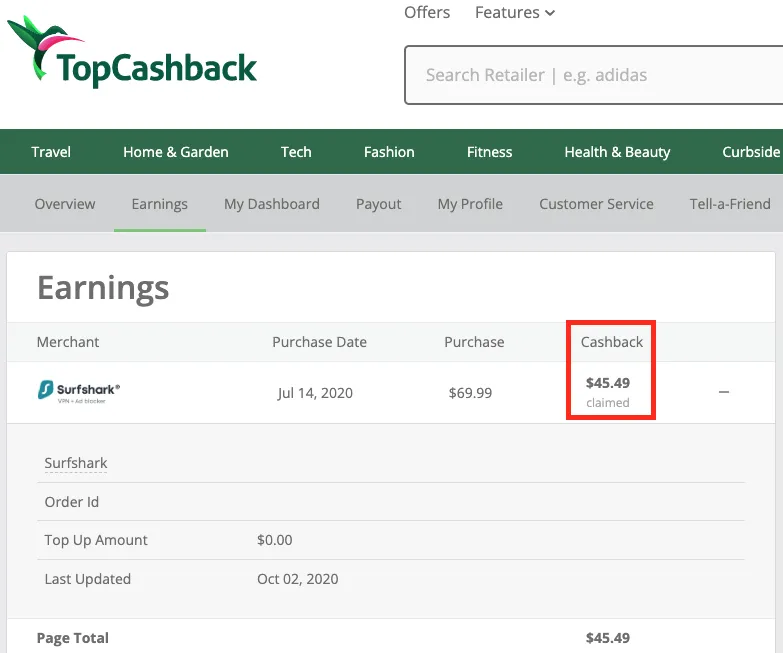783x653 pixels.
Task: Click the Merchant column header
Action: (x=68, y=342)
